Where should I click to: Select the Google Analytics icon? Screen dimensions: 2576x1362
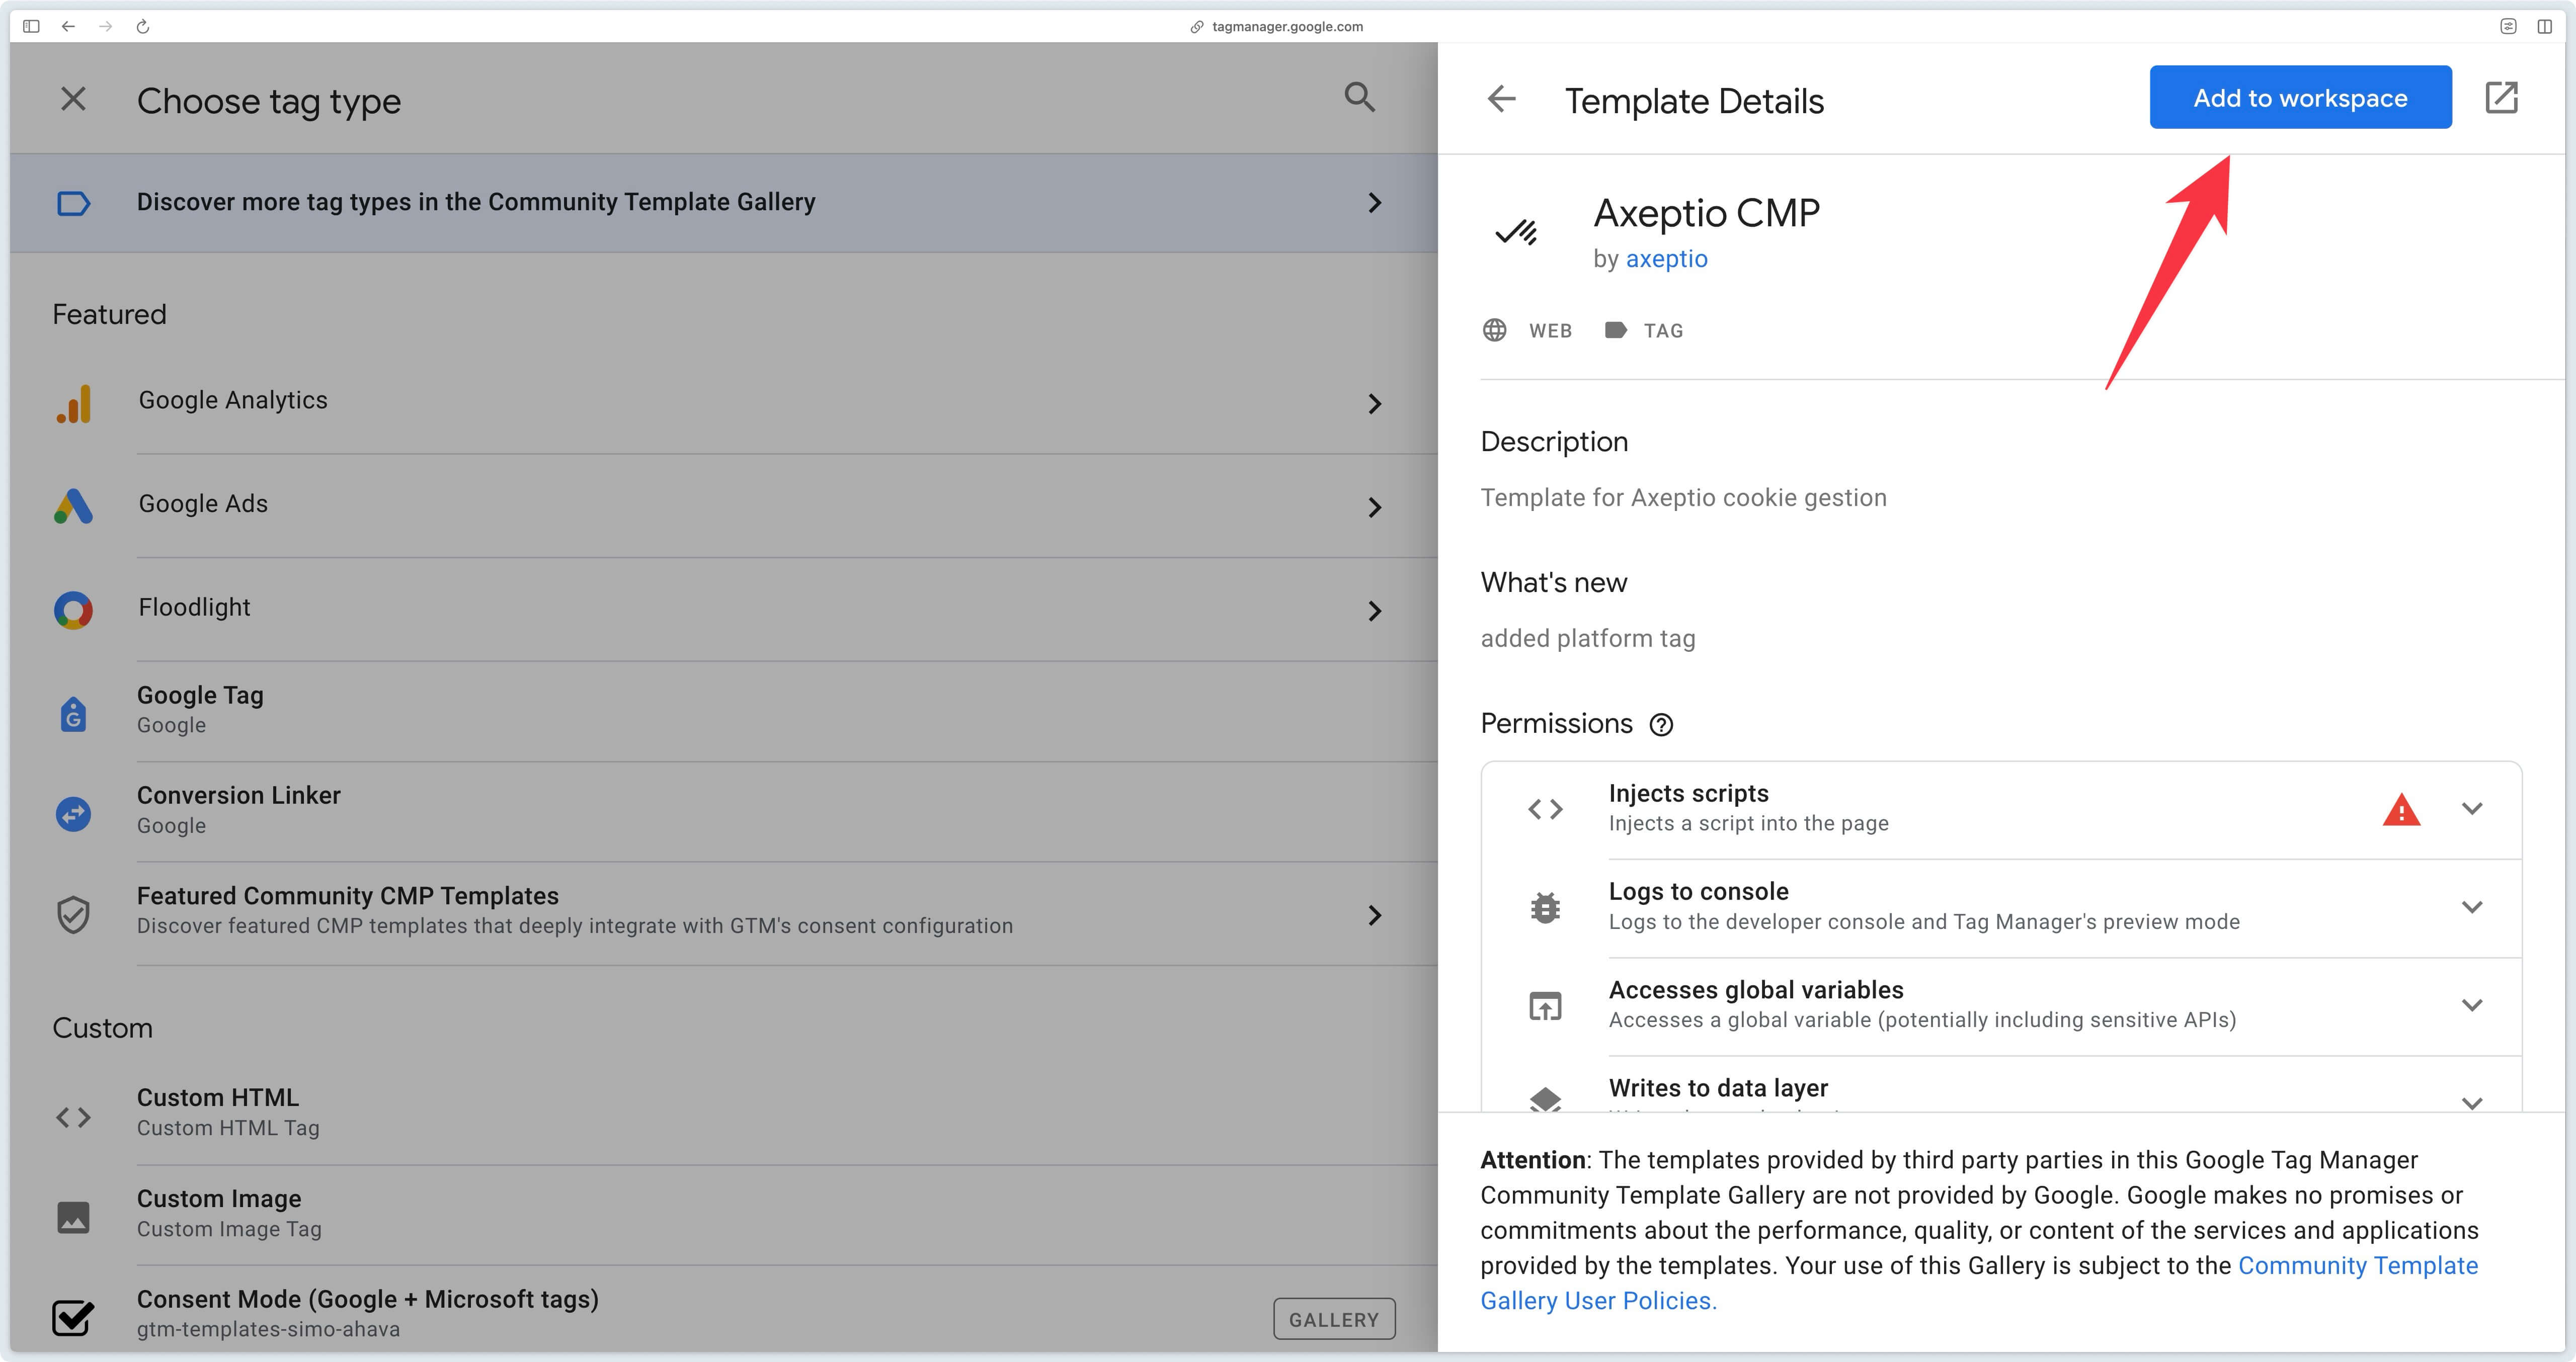point(73,404)
